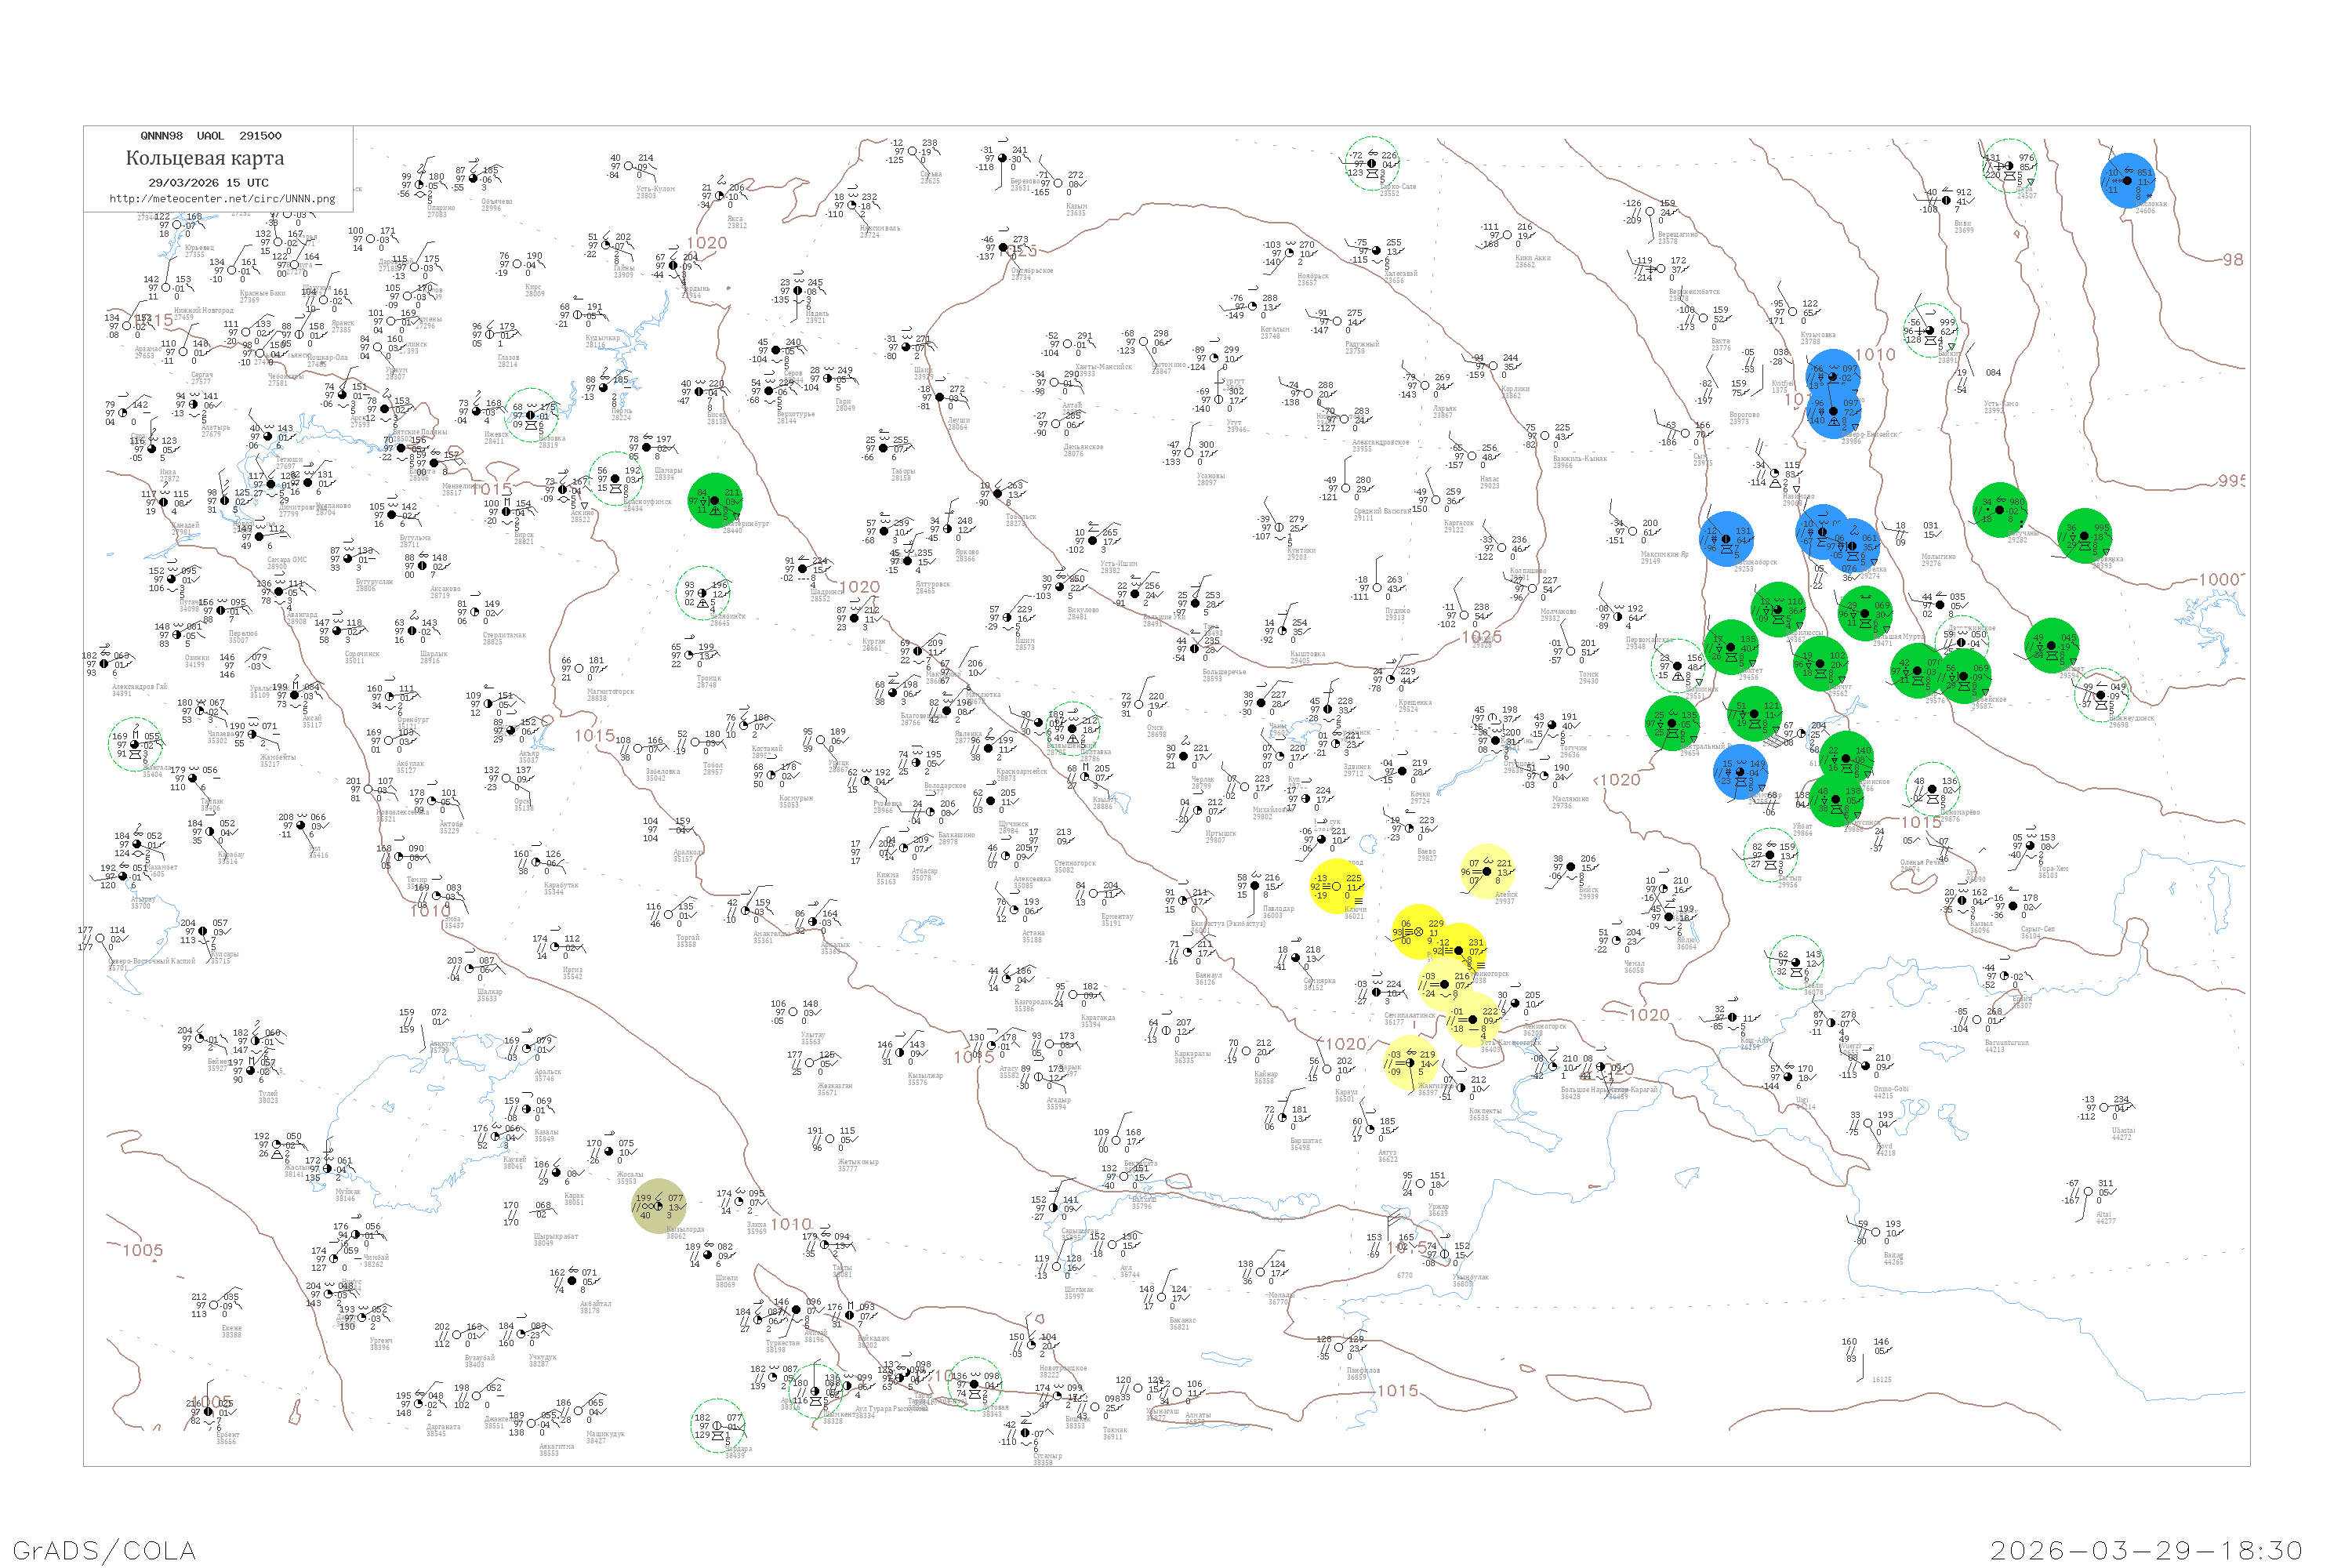The height and width of the screenshot is (1568, 2352).
Task: Open the meteocenter.net UNNN.png link
Action: (222, 199)
